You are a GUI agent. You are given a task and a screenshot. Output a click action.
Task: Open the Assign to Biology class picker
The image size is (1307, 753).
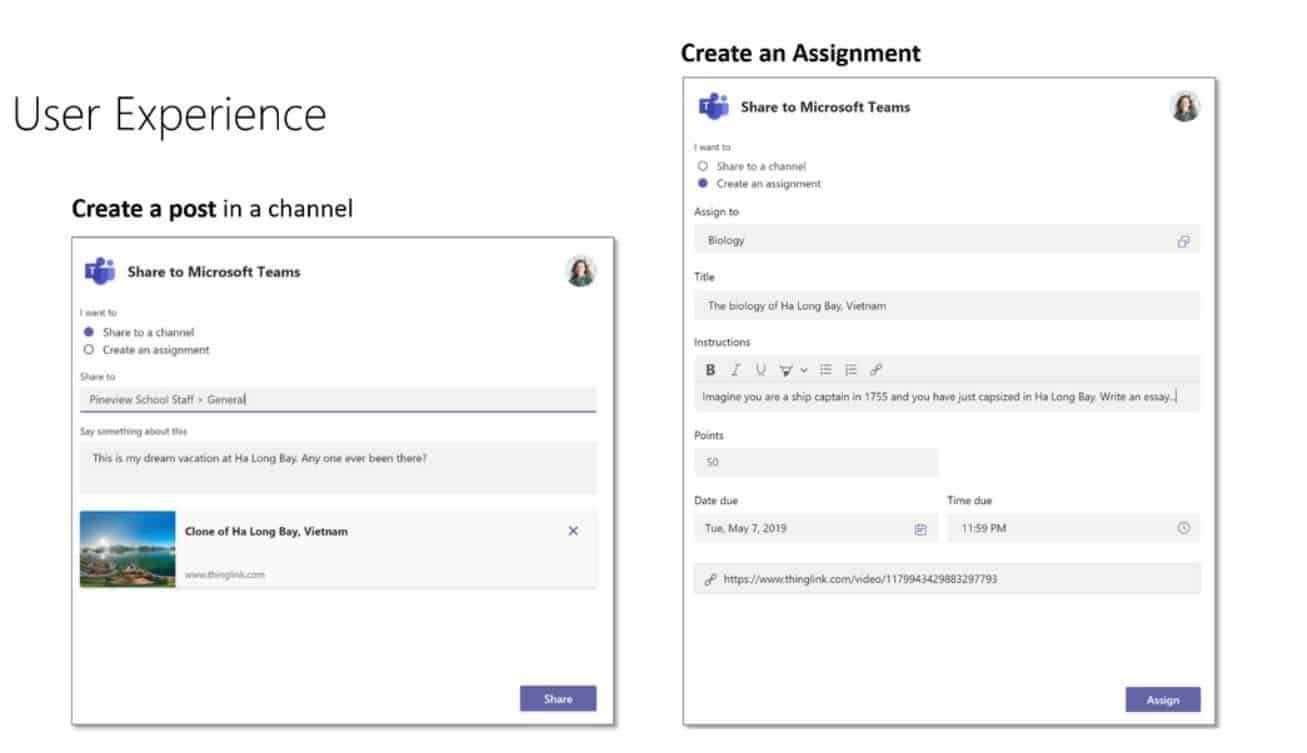point(946,240)
